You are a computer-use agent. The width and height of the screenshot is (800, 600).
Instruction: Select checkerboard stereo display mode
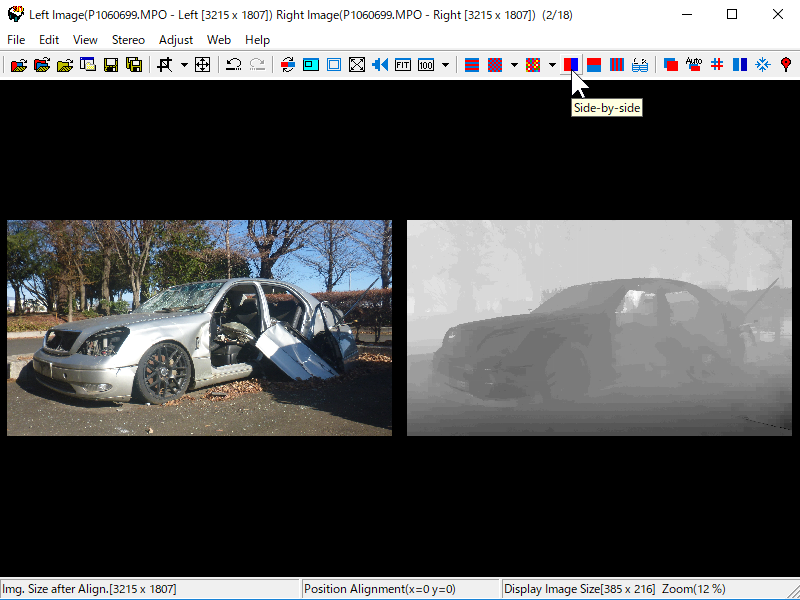click(x=495, y=65)
